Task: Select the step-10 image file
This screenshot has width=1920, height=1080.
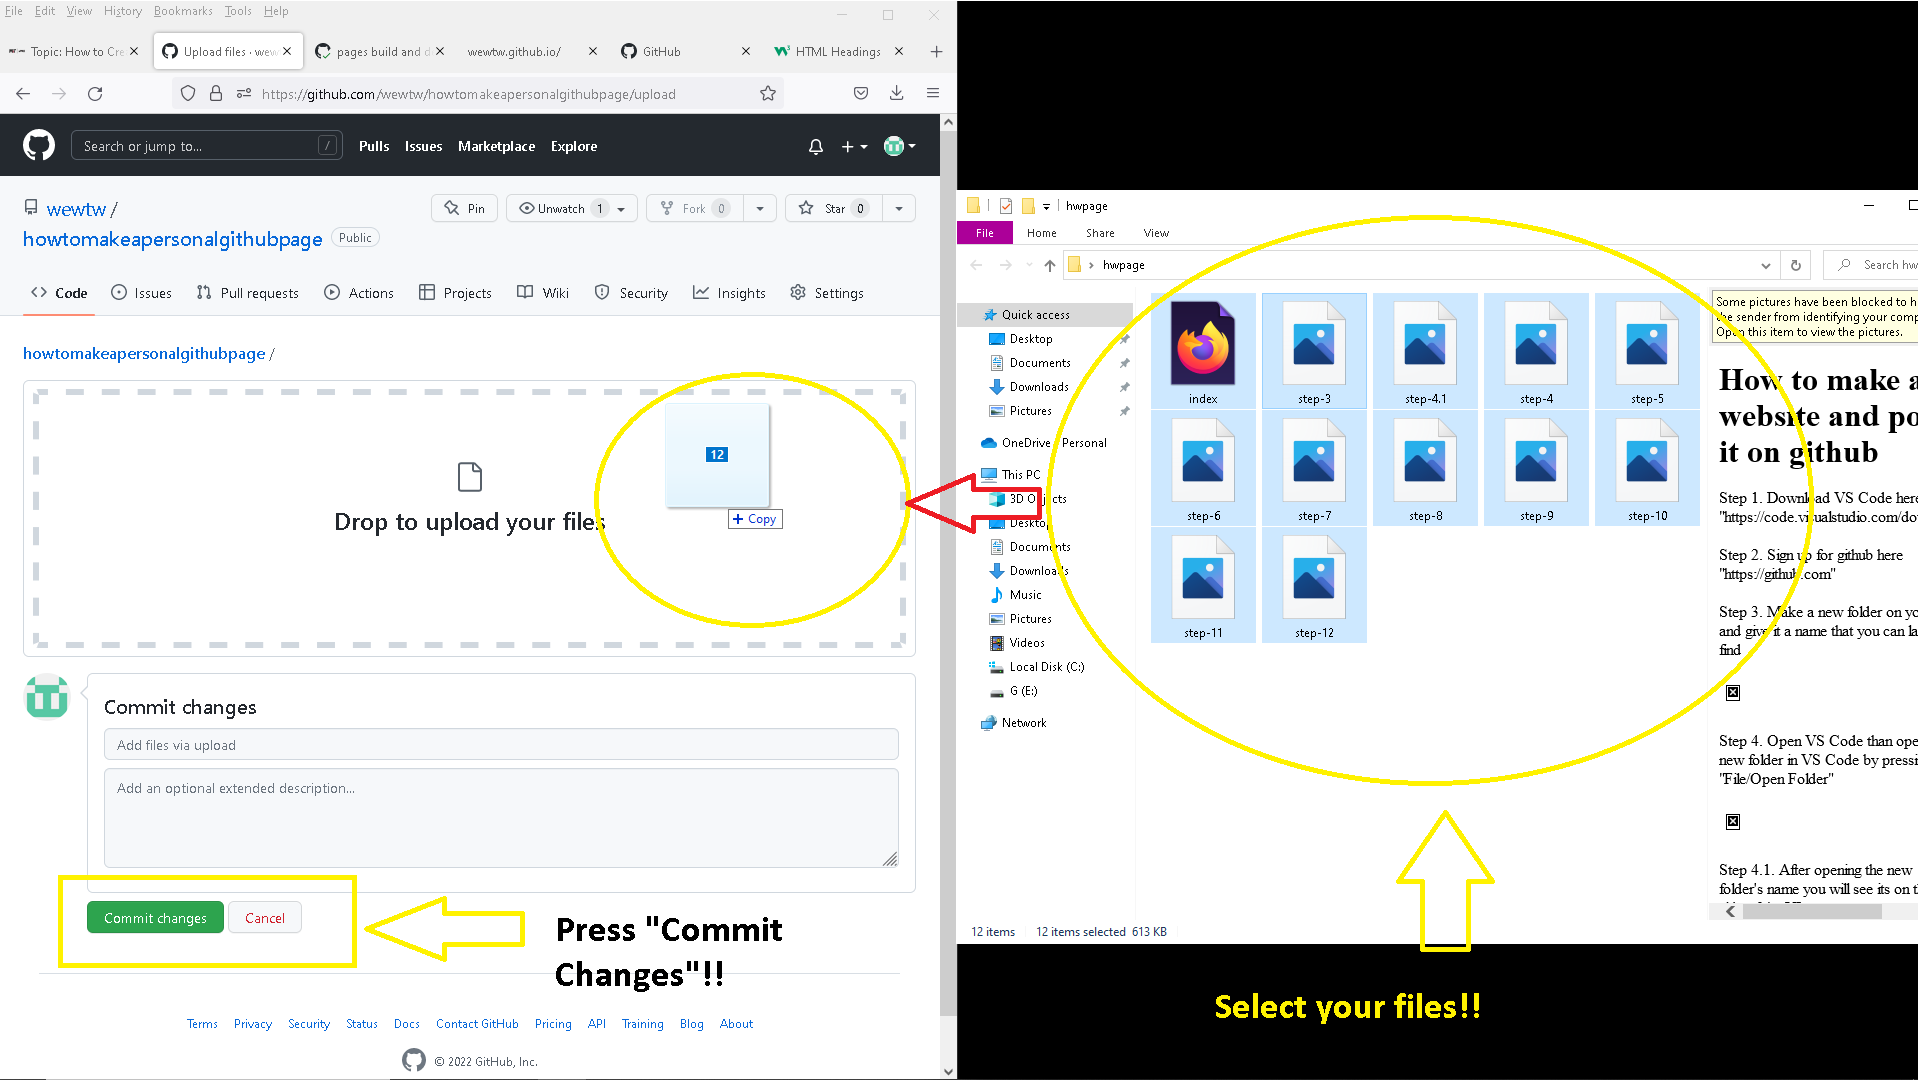Action: coord(1647,468)
